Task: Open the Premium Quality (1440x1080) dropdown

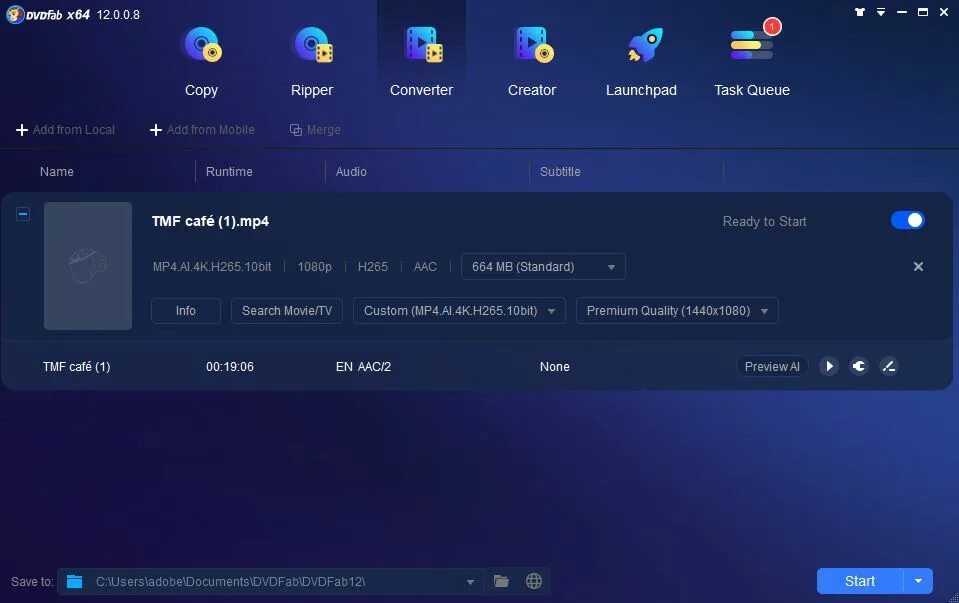Action: (x=677, y=311)
